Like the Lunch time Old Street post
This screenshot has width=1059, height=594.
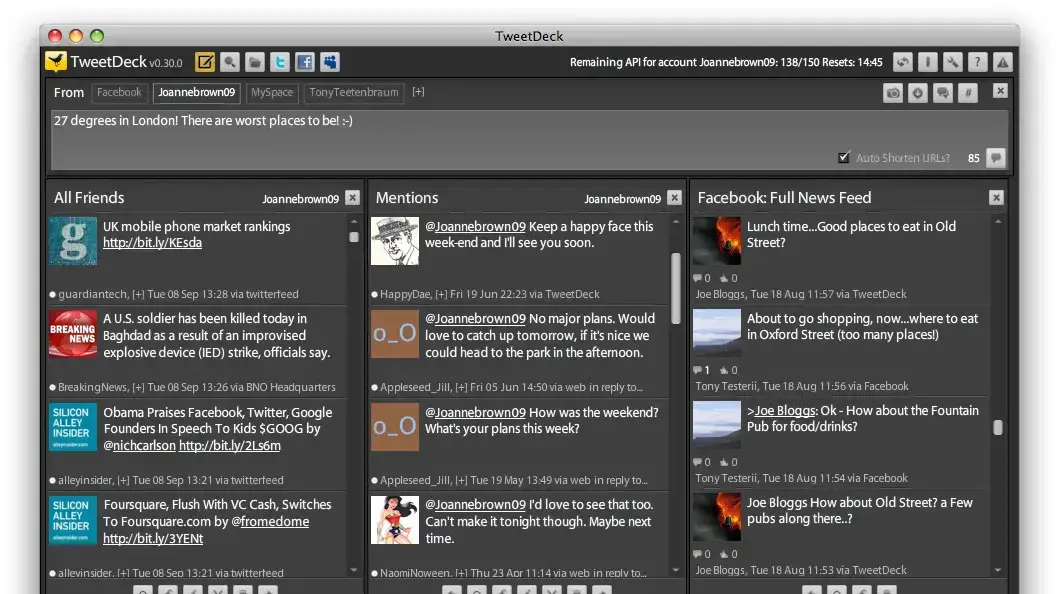click(x=724, y=278)
